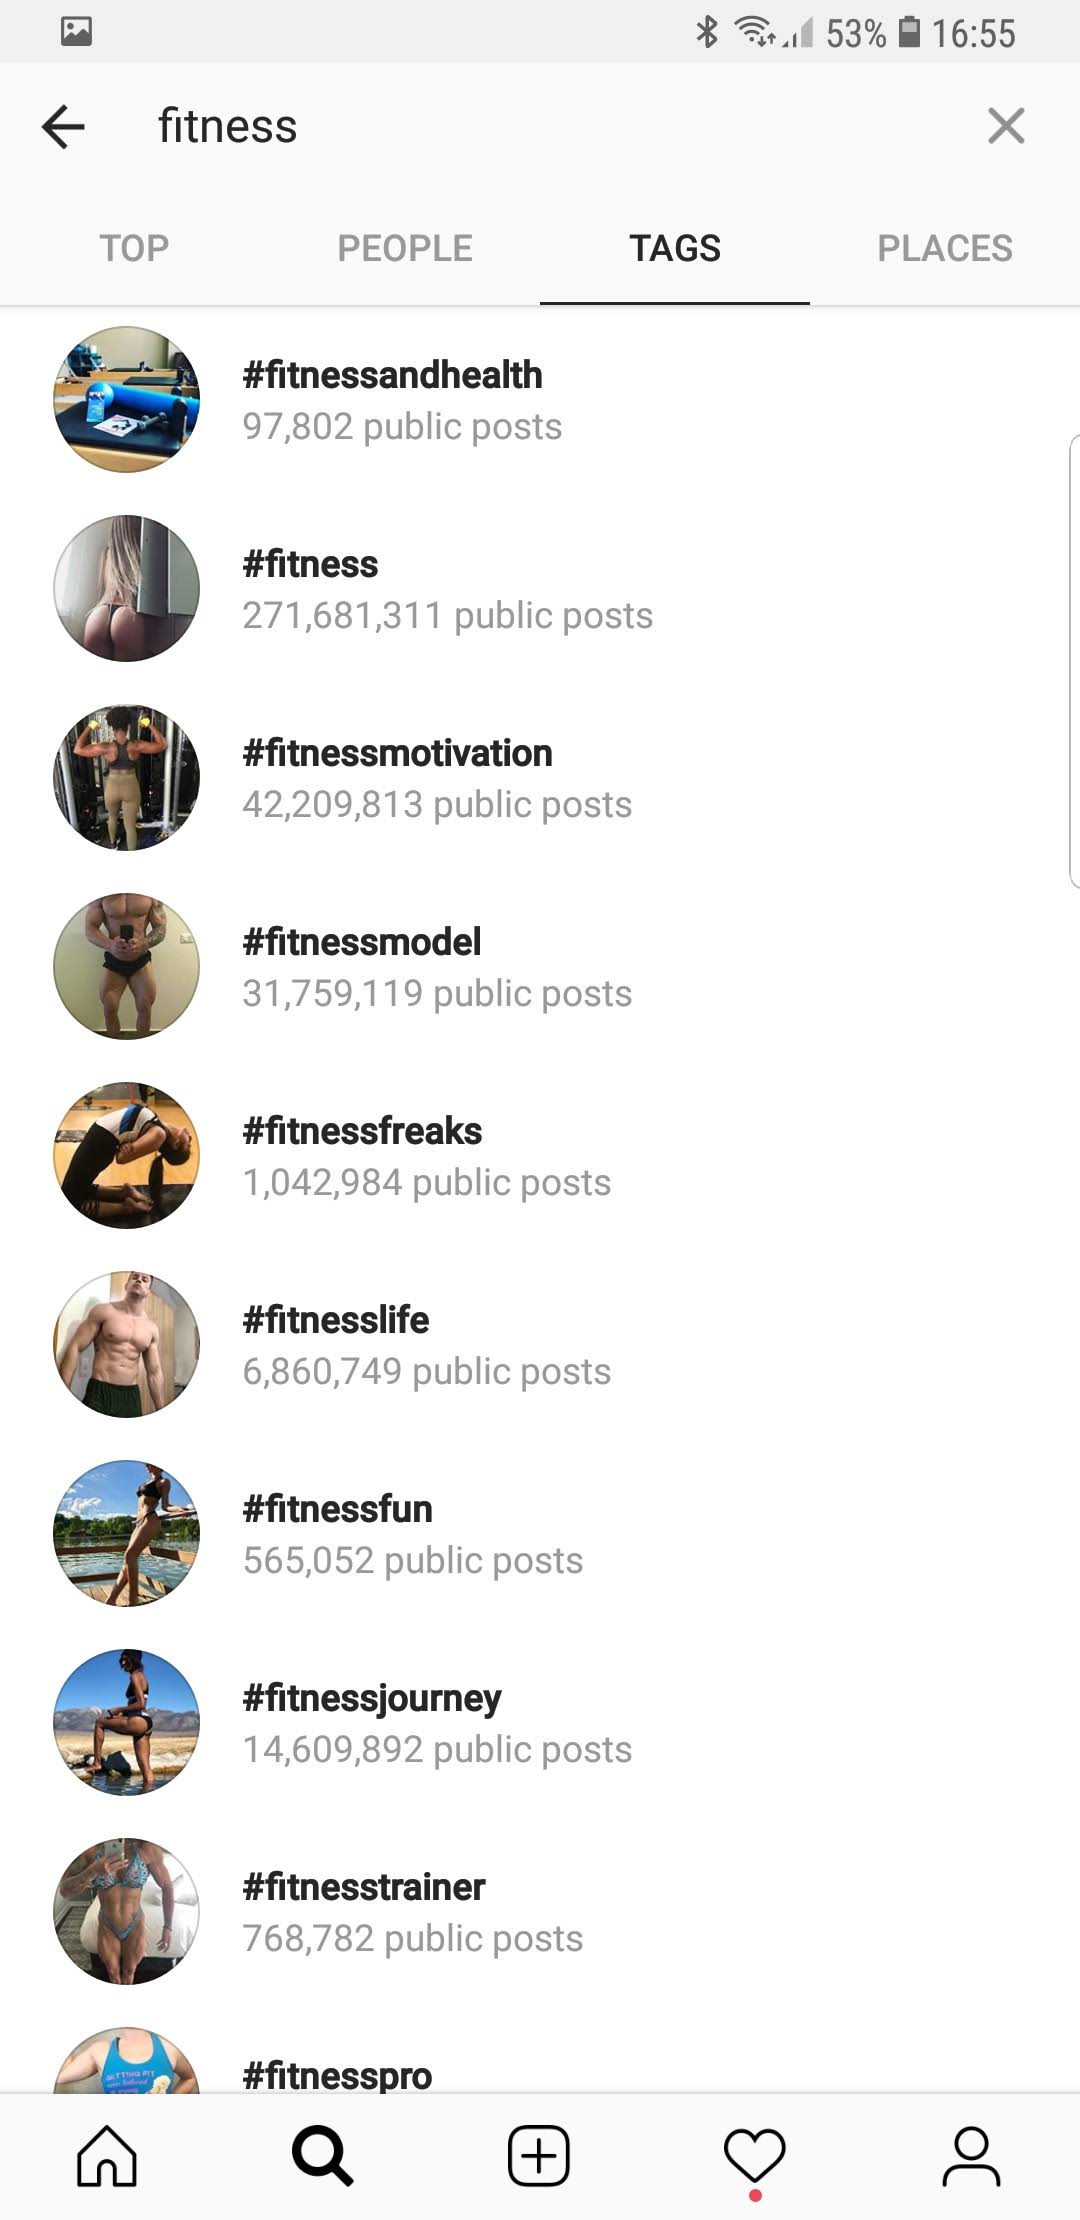Viewport: 1080px width, 2220px height.
Task: Tap the back arrow icon
Action: tap(63, 127)
